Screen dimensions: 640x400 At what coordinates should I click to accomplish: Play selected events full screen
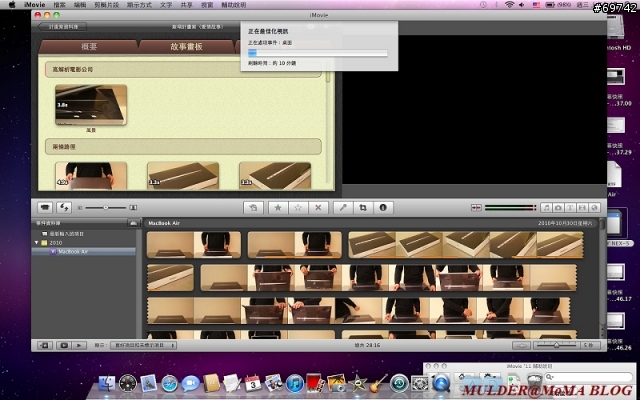point(64,345)
